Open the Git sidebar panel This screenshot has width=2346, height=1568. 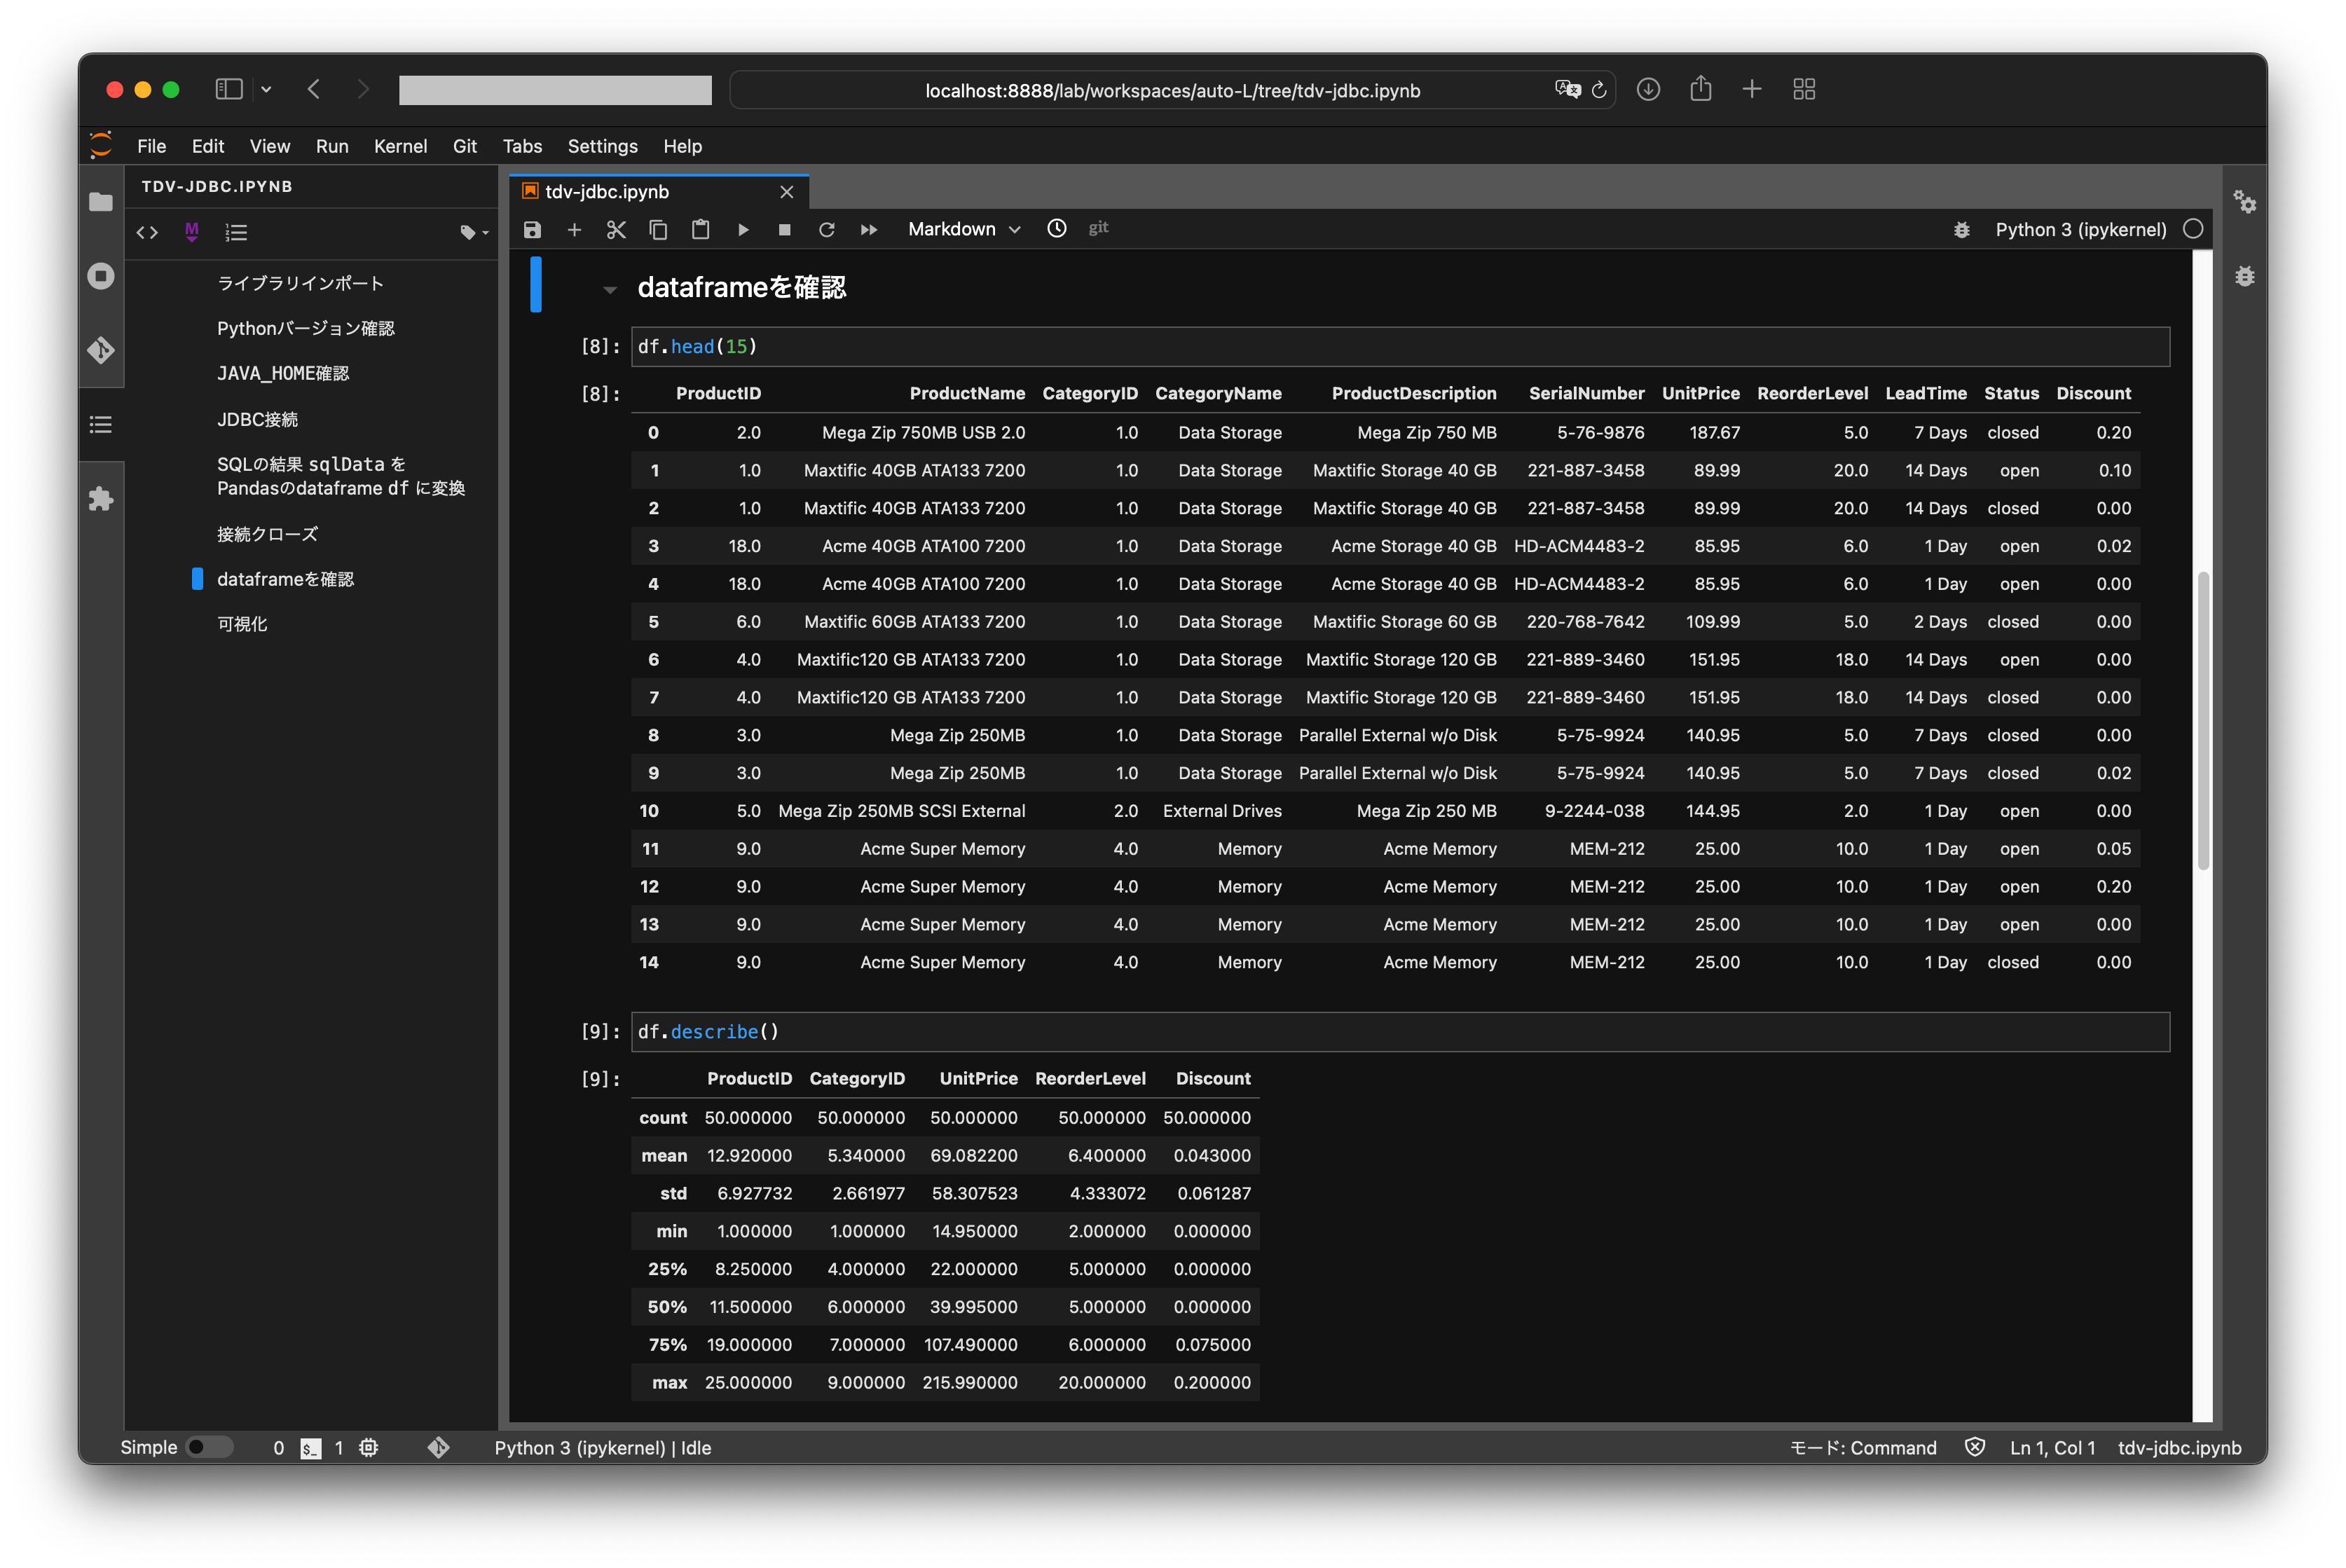coord(101,350)
